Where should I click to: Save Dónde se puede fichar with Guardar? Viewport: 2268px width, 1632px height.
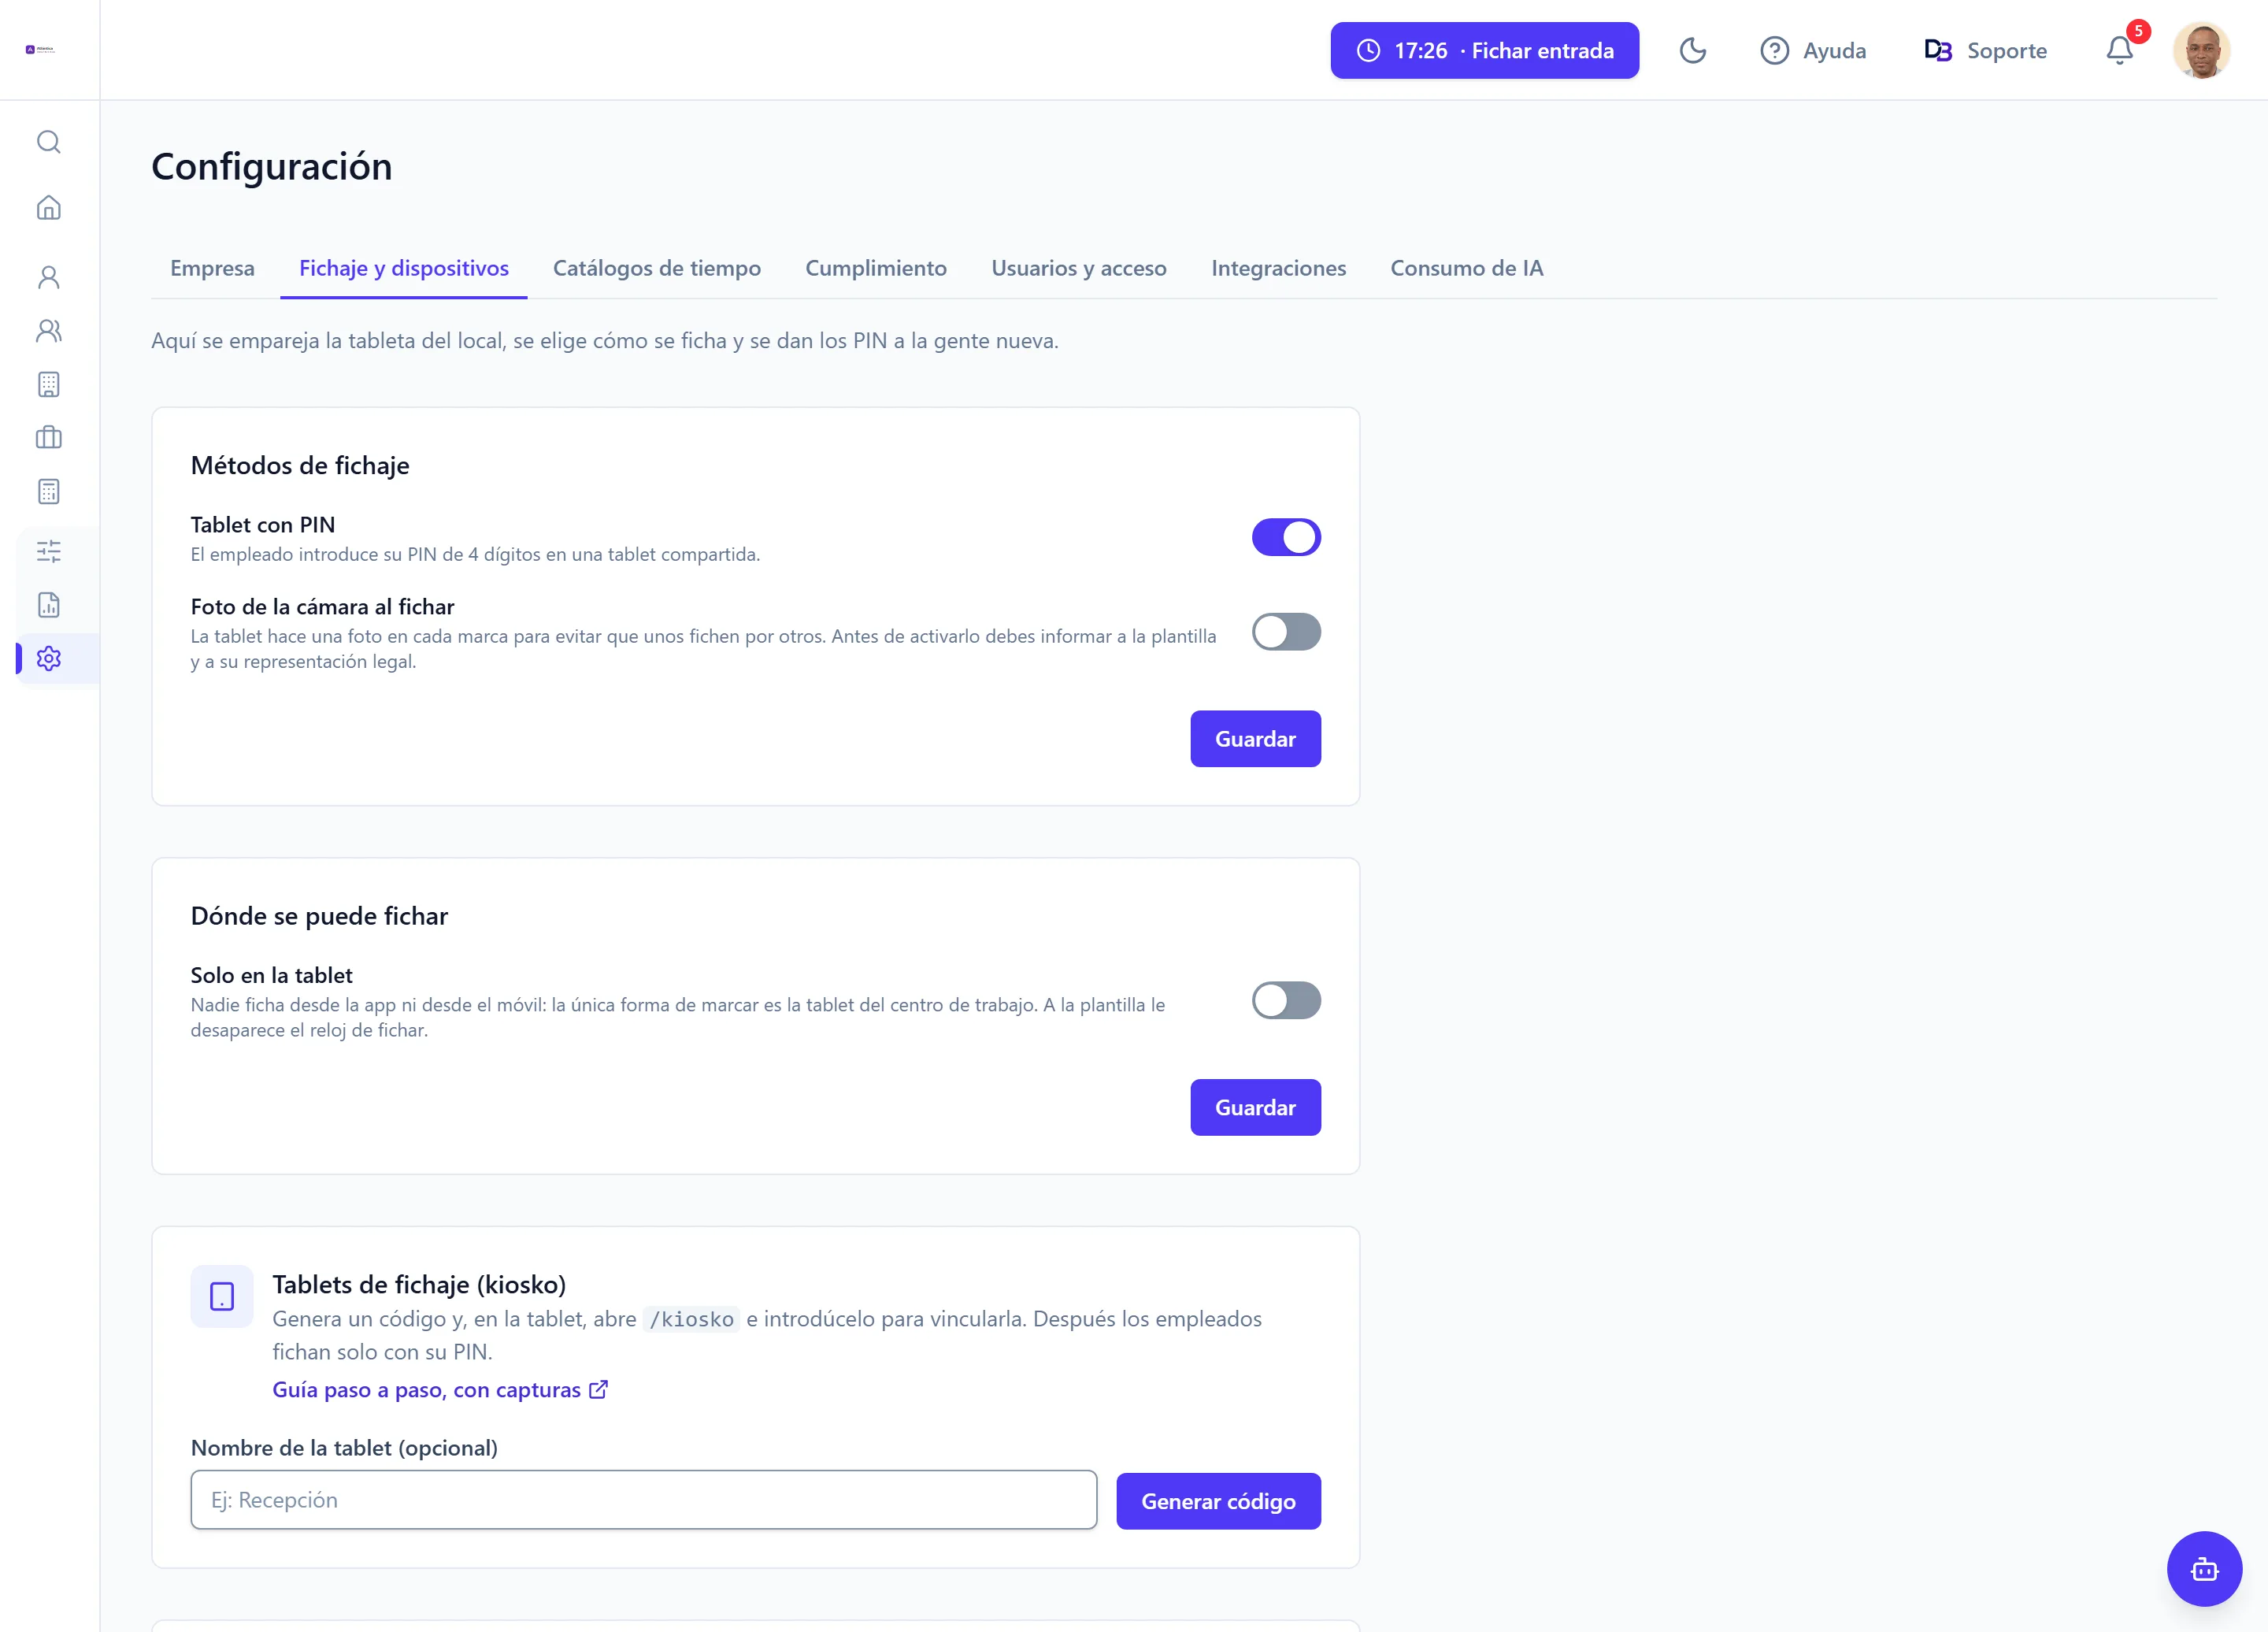(1255, 1107)
